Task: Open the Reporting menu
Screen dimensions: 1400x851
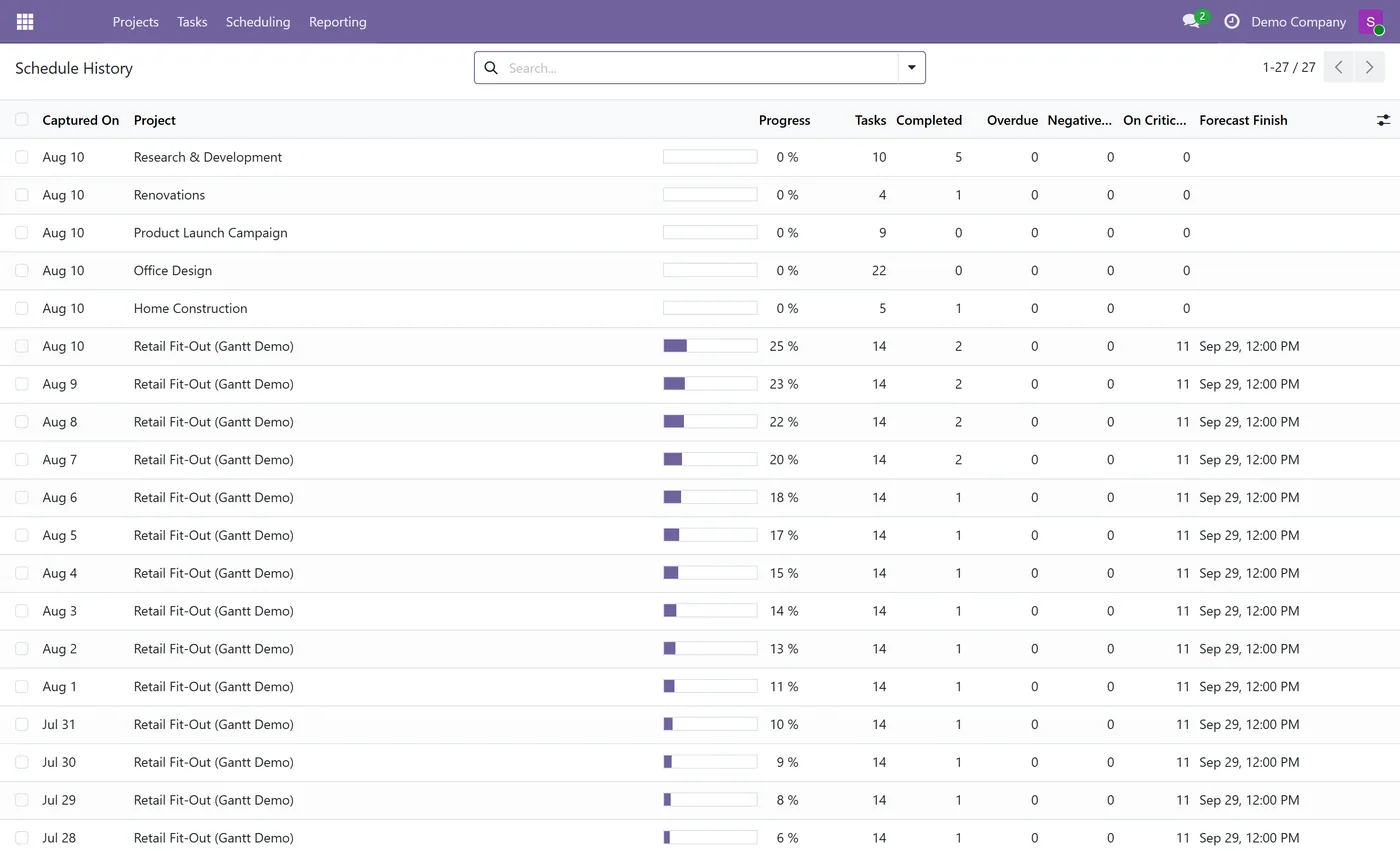Action: tap(337, 21)
